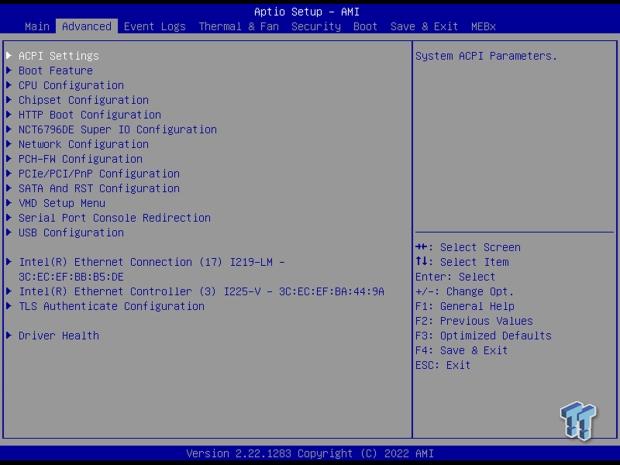This screenshot has width=620, height=465.
Task: Click arrow beside VMD Setup Menu
Action: coord(9,202)
